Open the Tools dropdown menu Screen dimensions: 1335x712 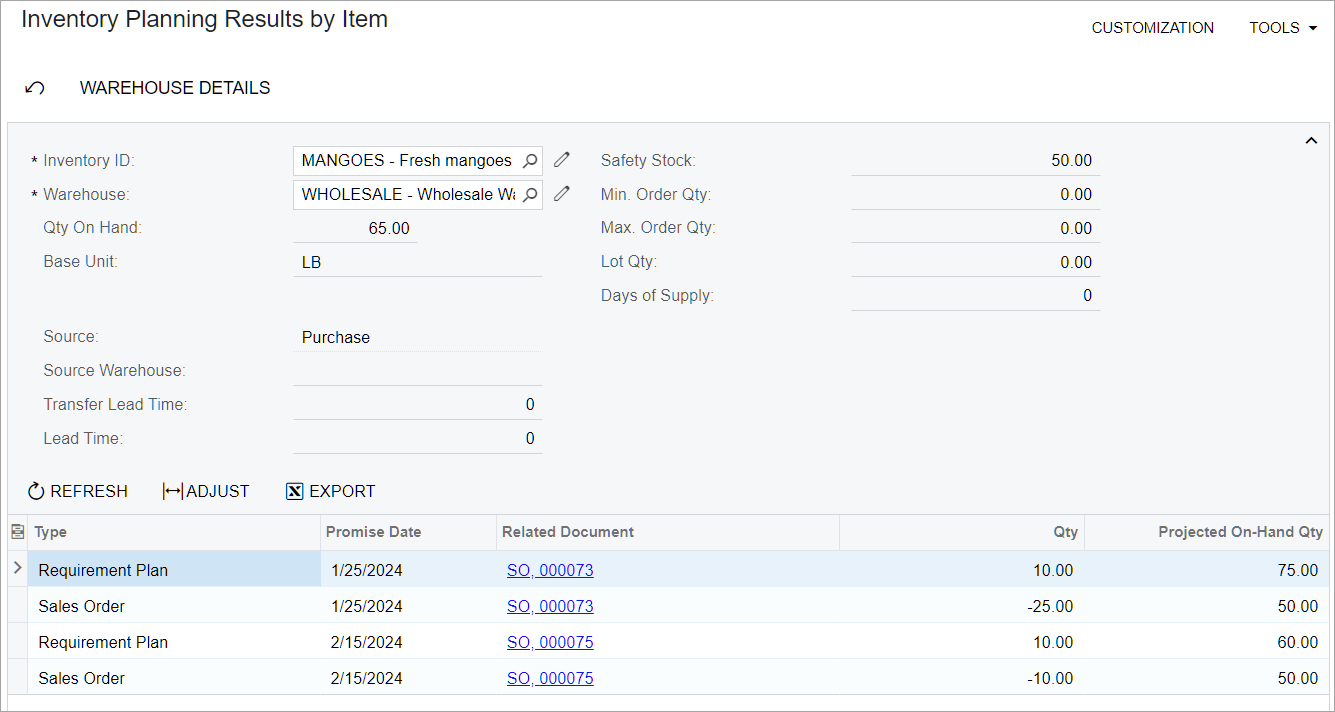click(1283, 28)
